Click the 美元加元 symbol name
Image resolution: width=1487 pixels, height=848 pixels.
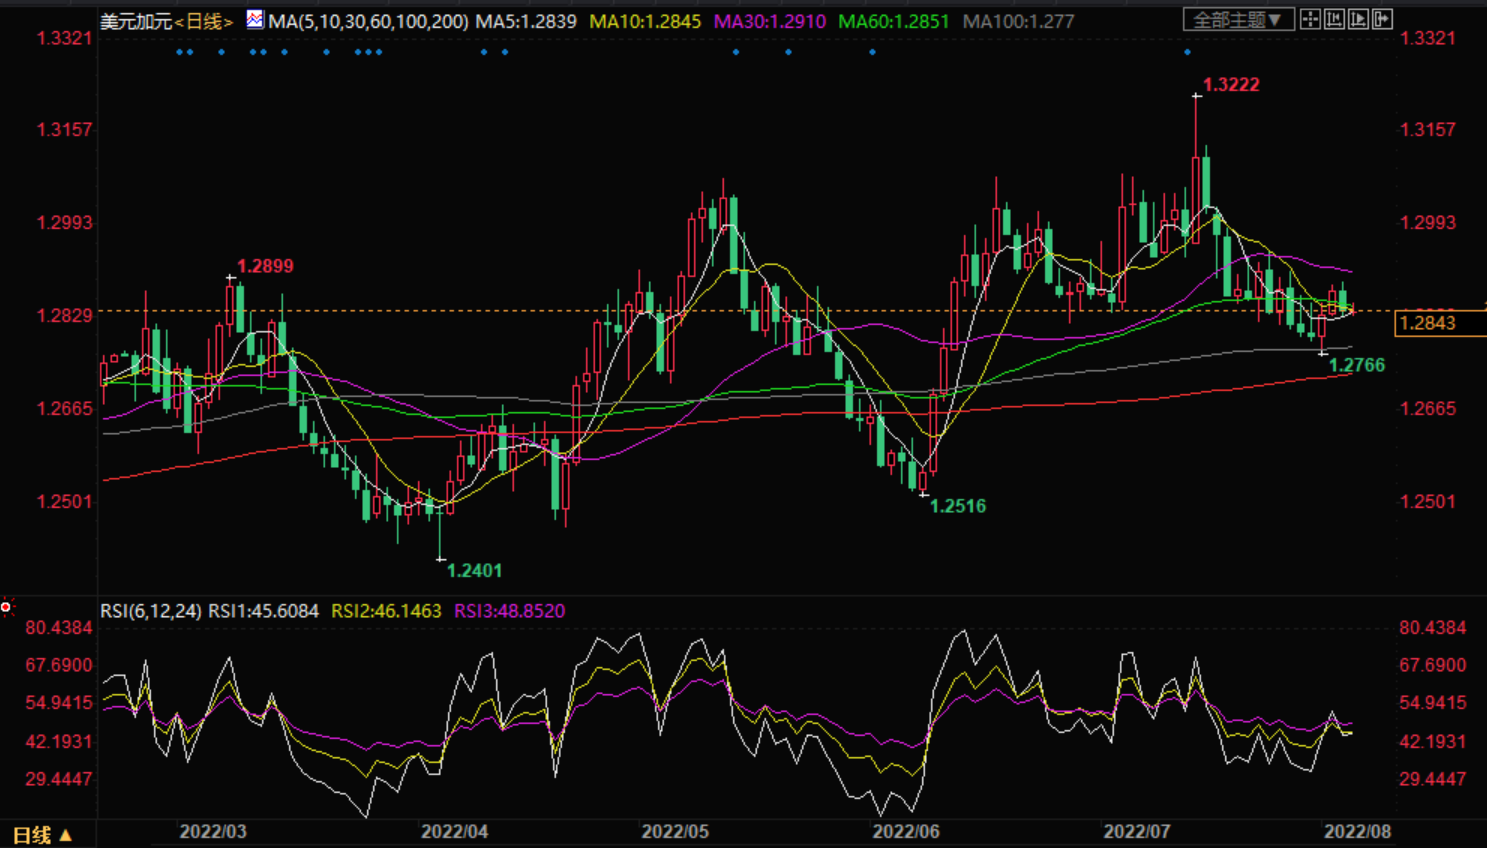point(136,21)
